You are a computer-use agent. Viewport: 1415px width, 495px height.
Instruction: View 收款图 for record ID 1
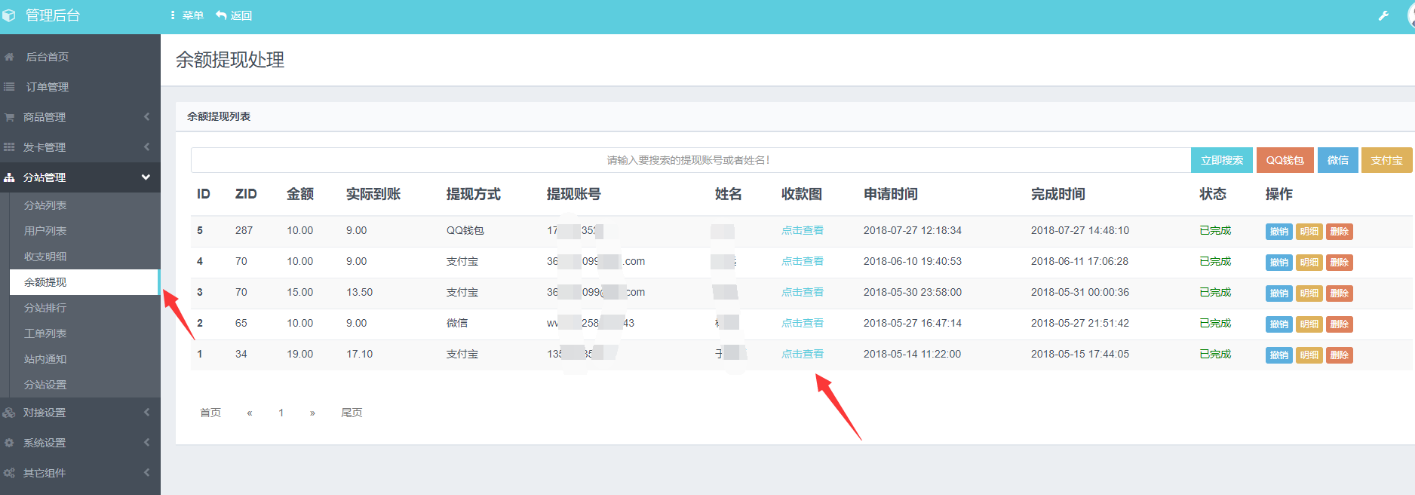point(802,354)
